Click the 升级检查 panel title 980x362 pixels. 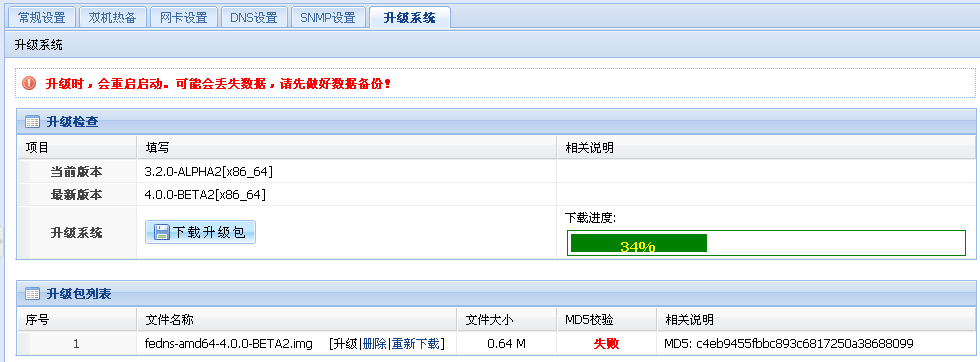[72, 122]
